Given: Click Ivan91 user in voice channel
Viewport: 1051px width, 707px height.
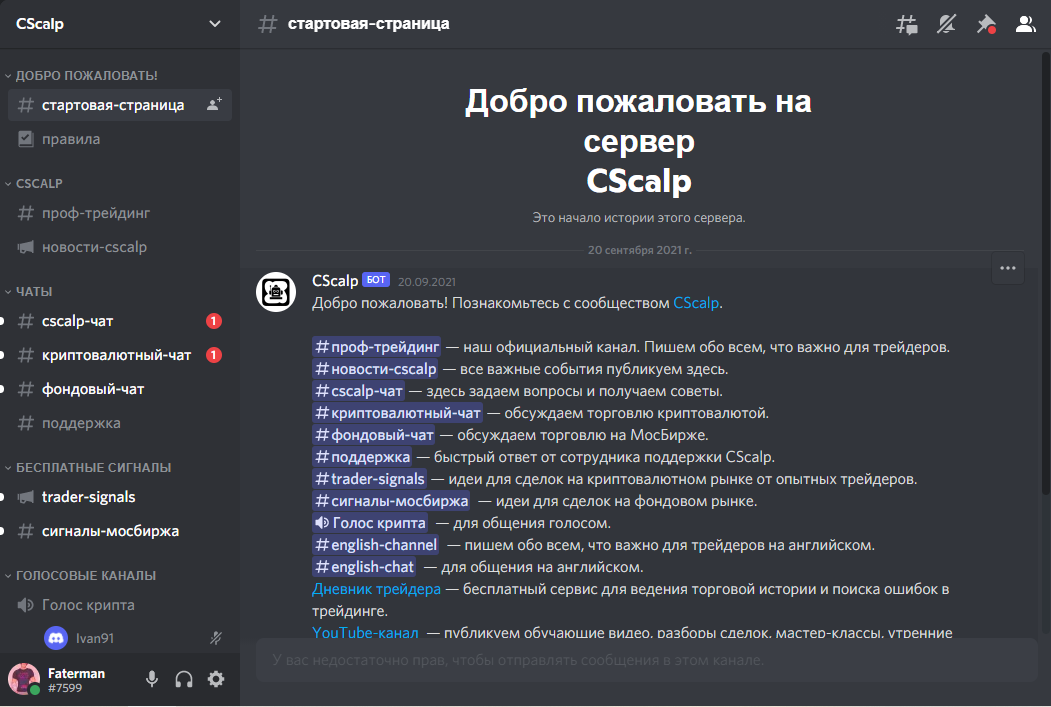Looking at the screenshot, I should point(132,638).
